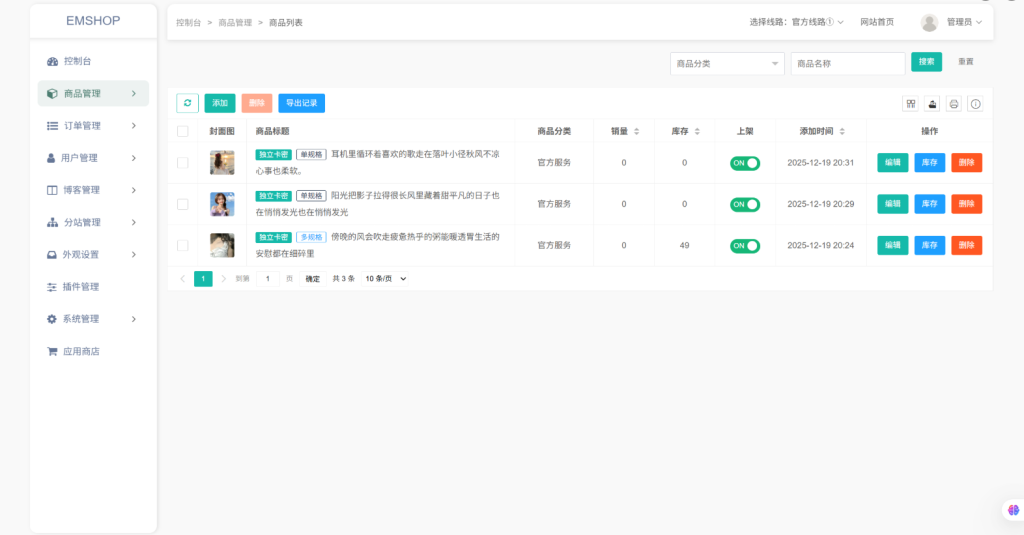Expand the 商品管理 chevron
1024x535 pixels.
(134, 93)
